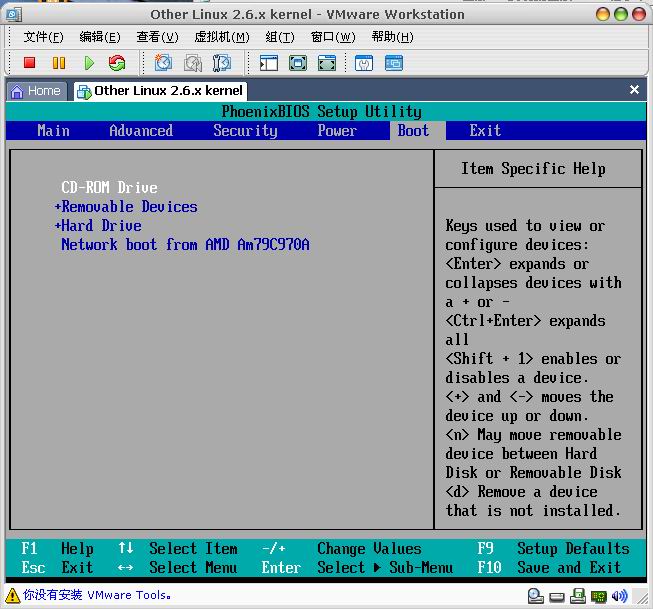Viewport: 653px width, 609px height.
Task: Open the 编辑(E) menu
Action: (x=100, y=37)
